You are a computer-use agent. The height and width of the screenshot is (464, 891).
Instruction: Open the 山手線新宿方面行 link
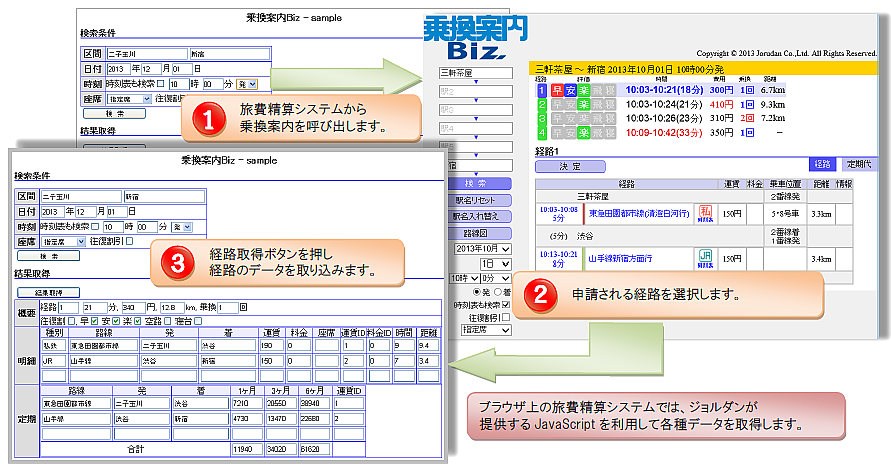point(620,258)
